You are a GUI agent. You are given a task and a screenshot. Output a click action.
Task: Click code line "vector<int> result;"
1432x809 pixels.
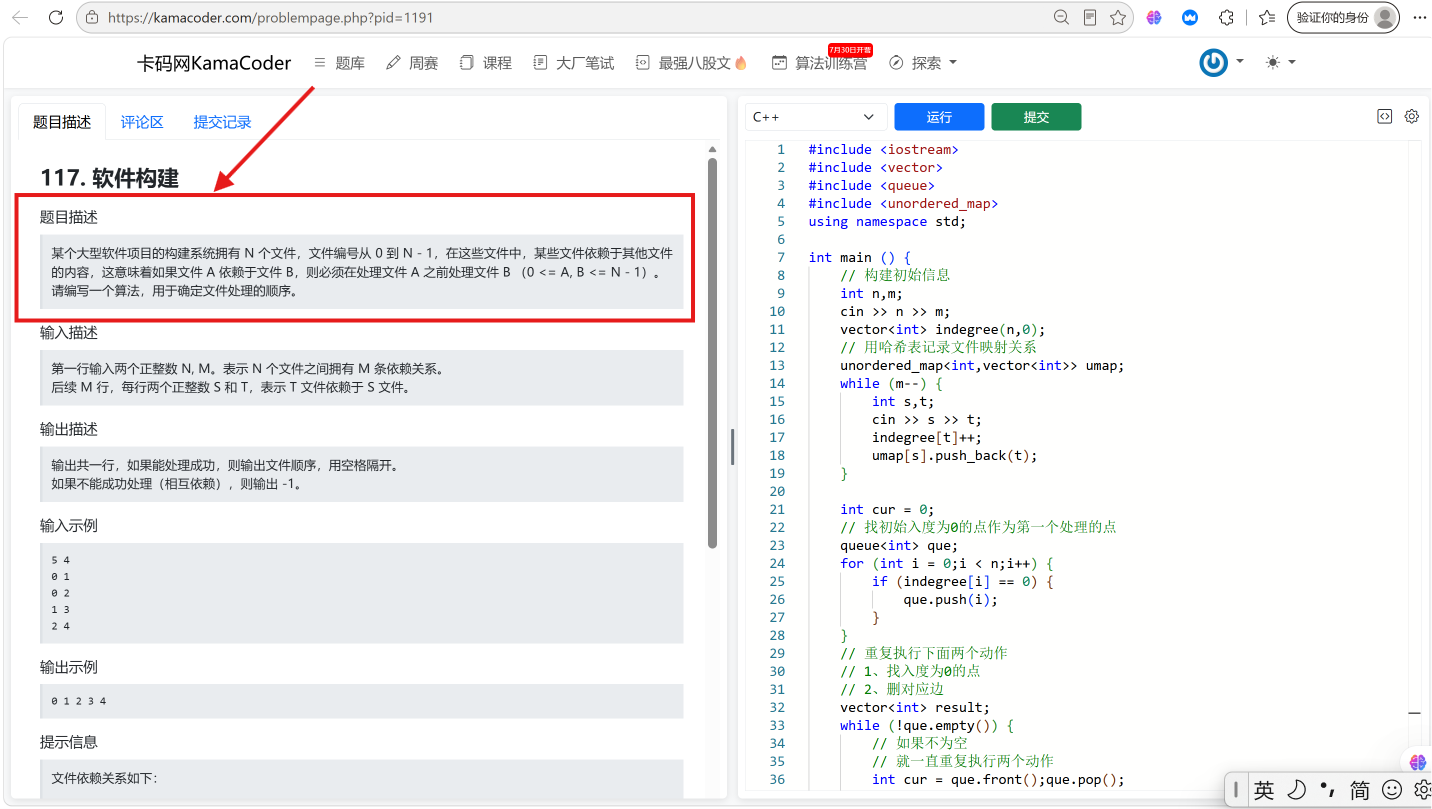pos(915,707)
